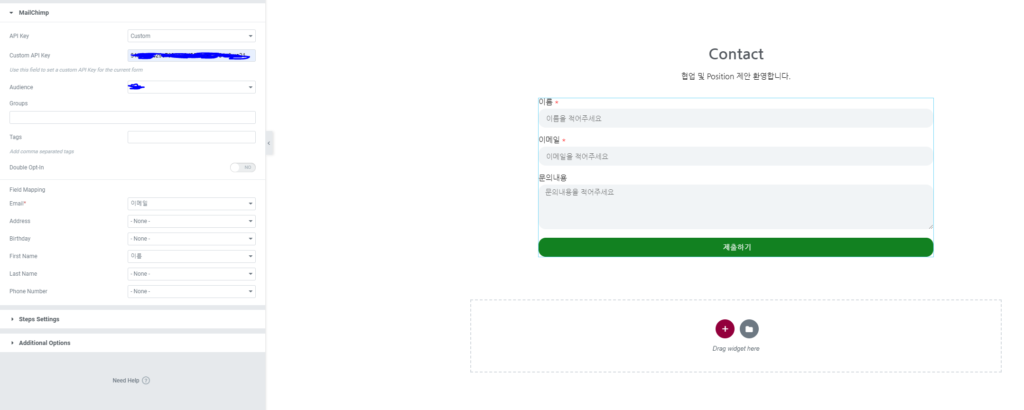
Task: Click the green 제출하기 submit button
Action: [735, 247]
